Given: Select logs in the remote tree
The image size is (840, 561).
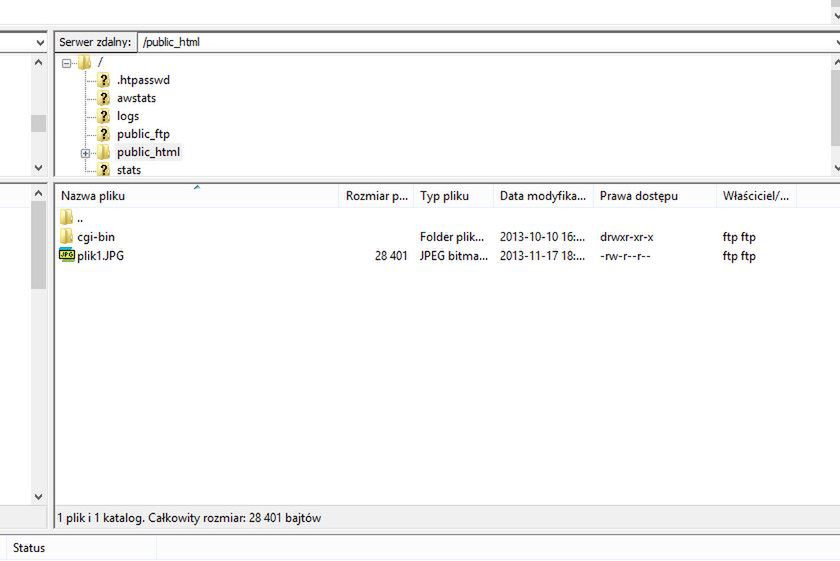Looking at the screenshot, I should (x=128, y=116).
